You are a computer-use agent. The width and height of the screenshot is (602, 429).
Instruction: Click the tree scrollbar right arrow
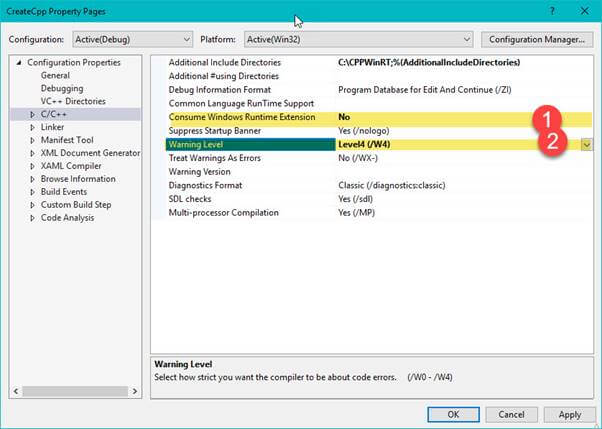click(x=135, y=391)
